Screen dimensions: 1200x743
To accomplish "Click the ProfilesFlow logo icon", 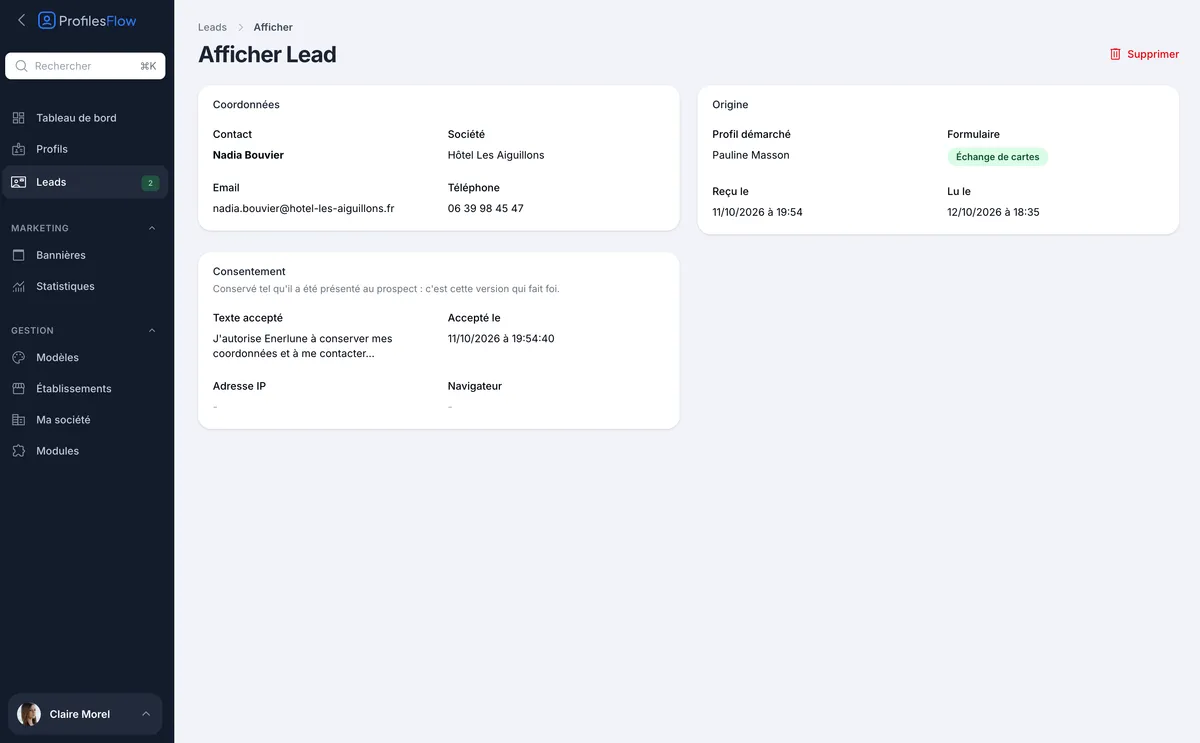I will pos(46,20).
